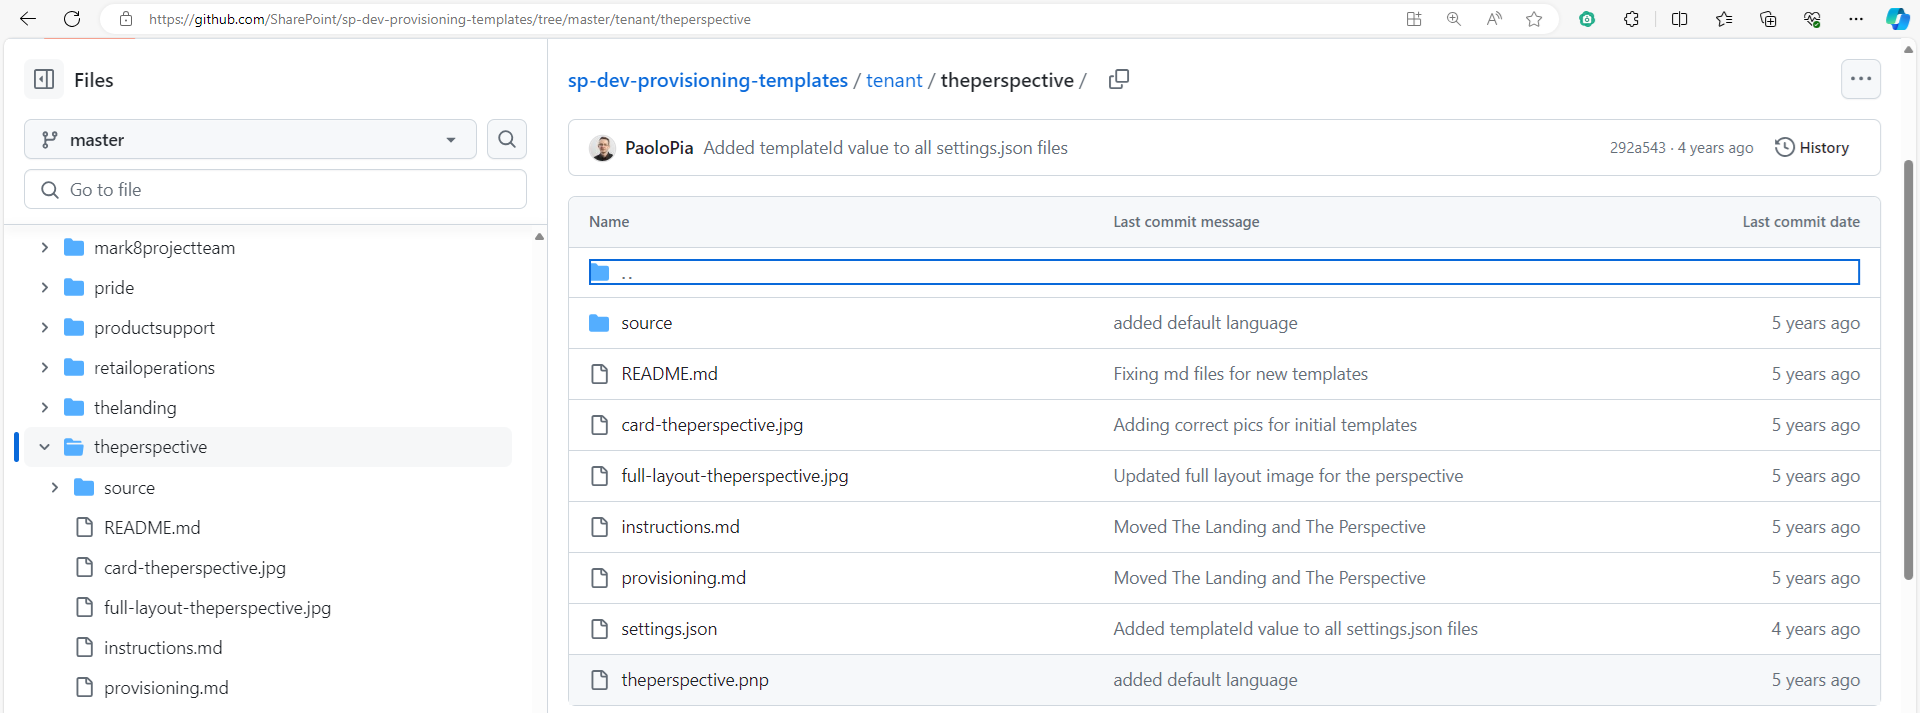Collapse the theperspective folder in tree
Viewport: 1920px width, 713px height.
coord(45,447)
